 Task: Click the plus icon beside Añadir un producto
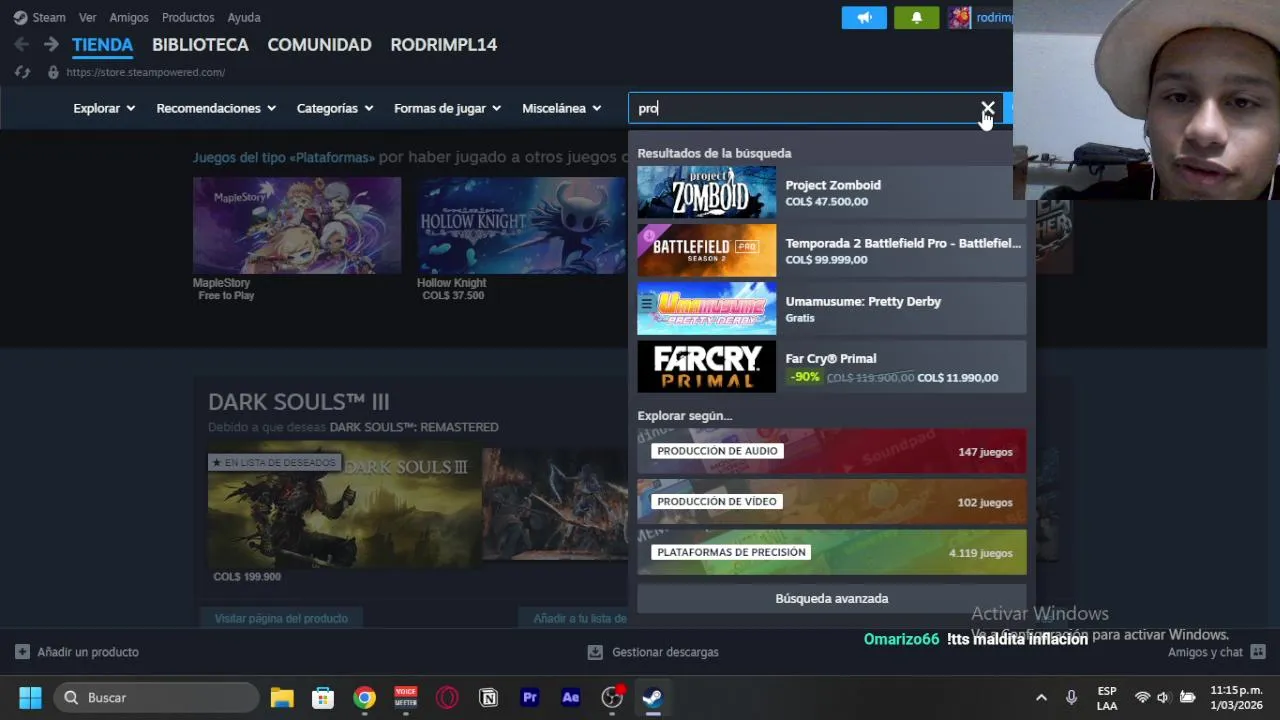coord(22,652)
